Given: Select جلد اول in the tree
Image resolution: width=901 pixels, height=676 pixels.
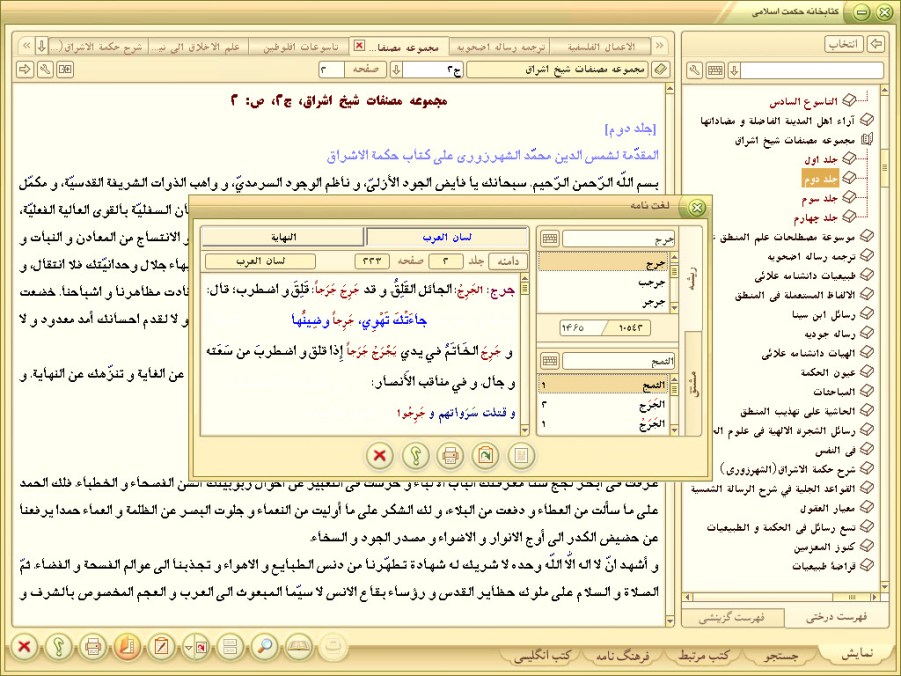Looking at the screenshot, I should pos(821,159).
